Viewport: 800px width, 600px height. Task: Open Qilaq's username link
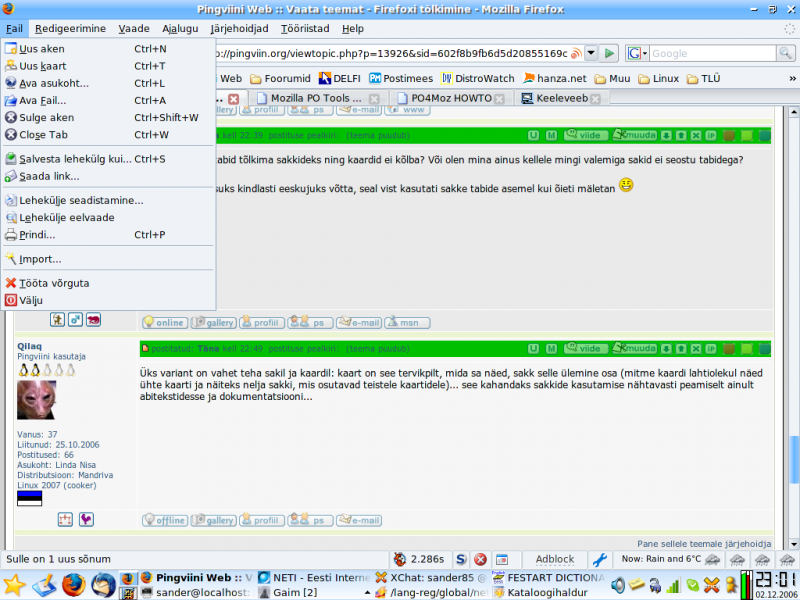[x=30, y=346]
